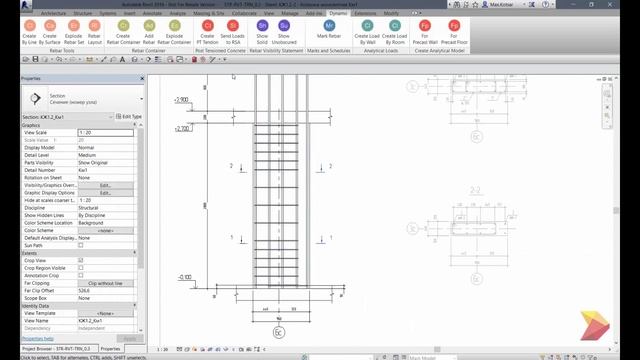Click the View Template <None> button
This screenshot has width=640, height=360.
[105, 313]
